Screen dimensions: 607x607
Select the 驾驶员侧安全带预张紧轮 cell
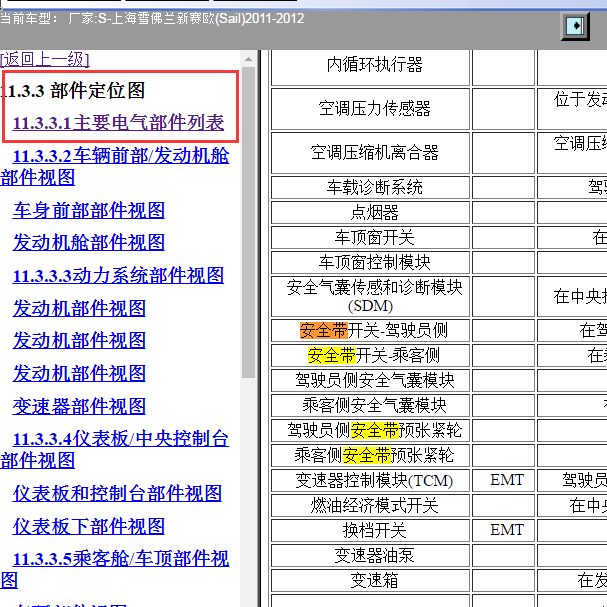click(x=370, y=430)
